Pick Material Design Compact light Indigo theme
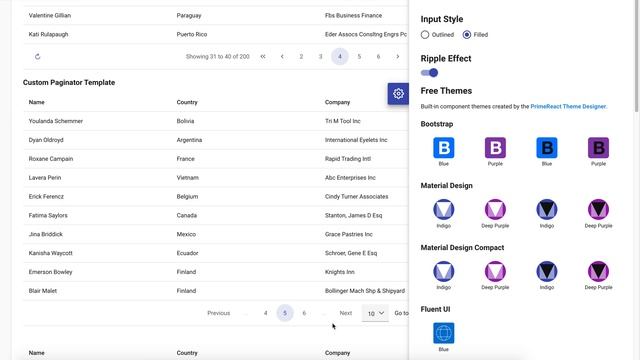 [444, 271]
